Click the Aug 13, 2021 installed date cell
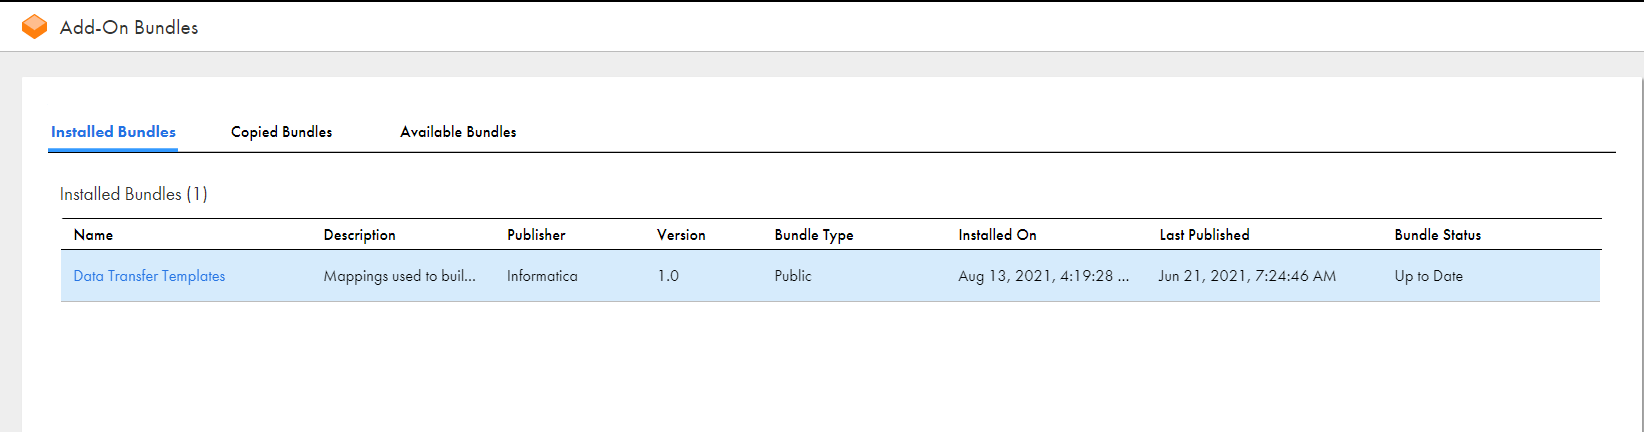 [x=1043, y=276]
